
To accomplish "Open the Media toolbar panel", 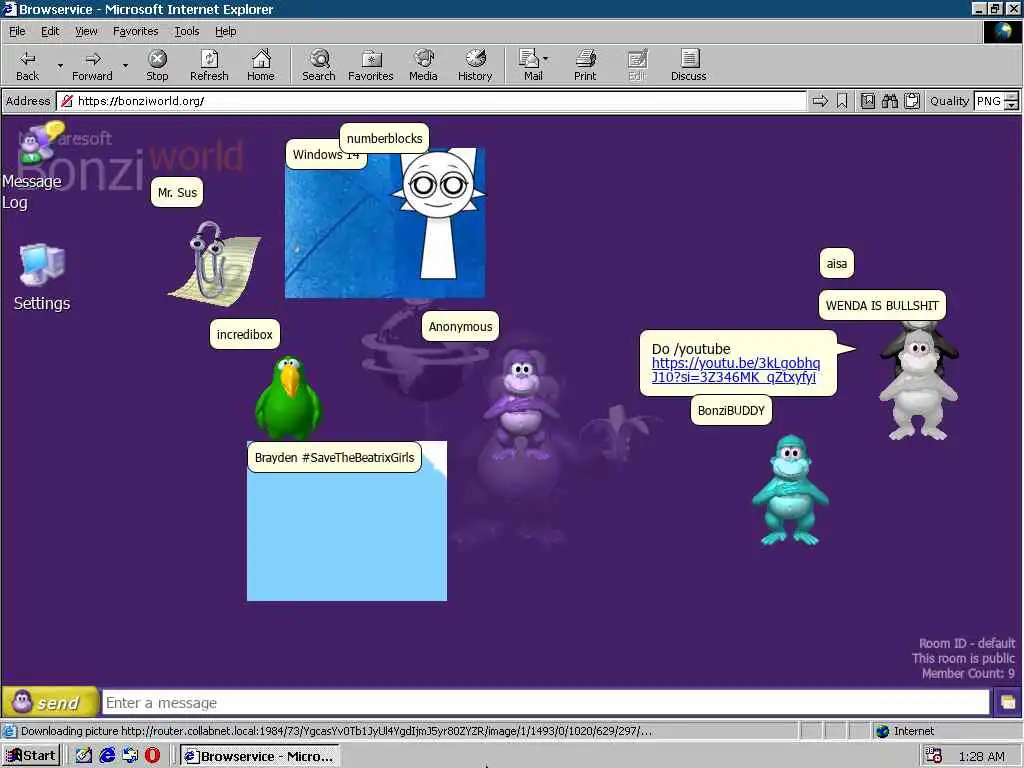I will tap(423, 65).
